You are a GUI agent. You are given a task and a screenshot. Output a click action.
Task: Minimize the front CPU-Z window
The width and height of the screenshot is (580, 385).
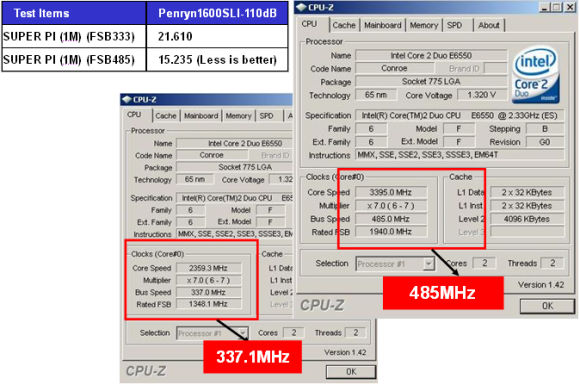(544, 8)
